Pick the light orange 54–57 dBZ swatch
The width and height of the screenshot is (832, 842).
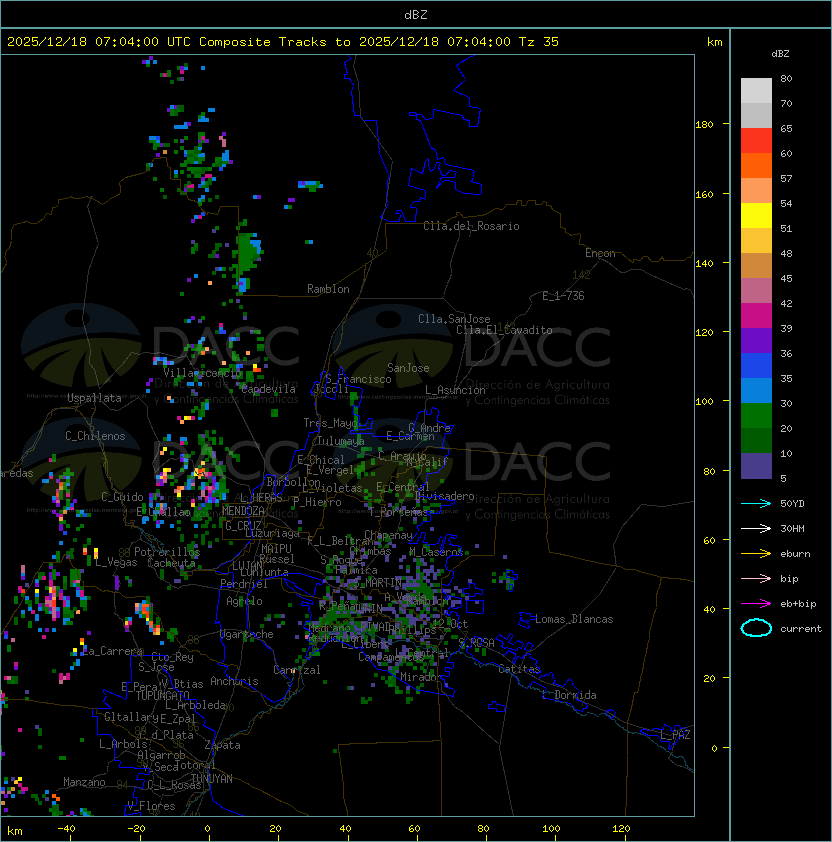(756, 191)
